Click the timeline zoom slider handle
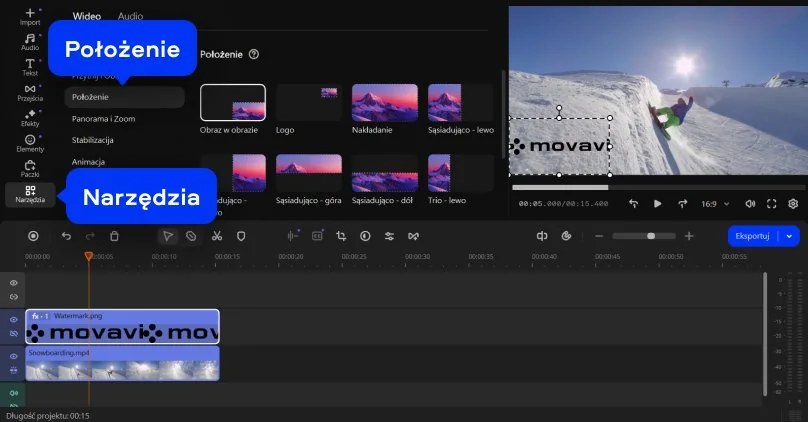The height and width of the screenshot is (422, 808). (651, 236)
